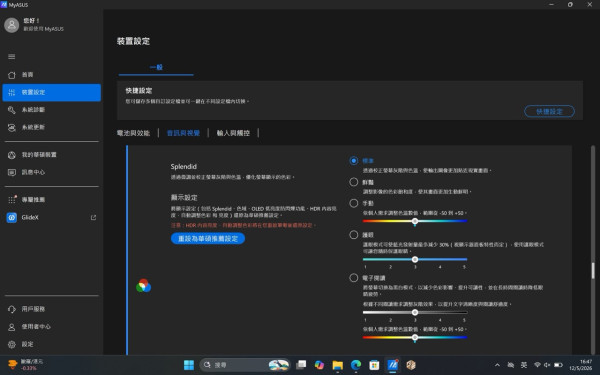The image size is (600, 375).
Task: Show hidden icons in system tray
Action: [497, 365]
